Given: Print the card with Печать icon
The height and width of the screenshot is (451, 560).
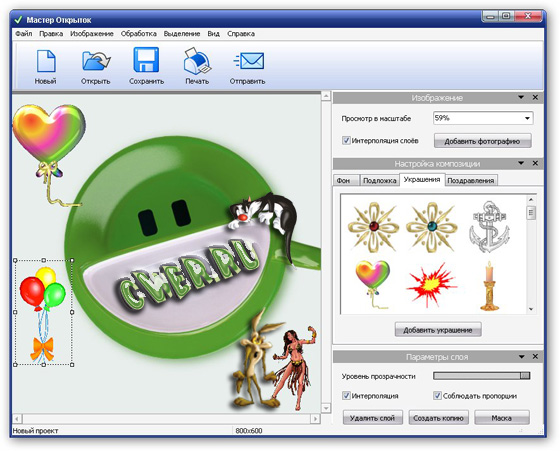Looking at the screenshot, I should [x=197, y=67].
